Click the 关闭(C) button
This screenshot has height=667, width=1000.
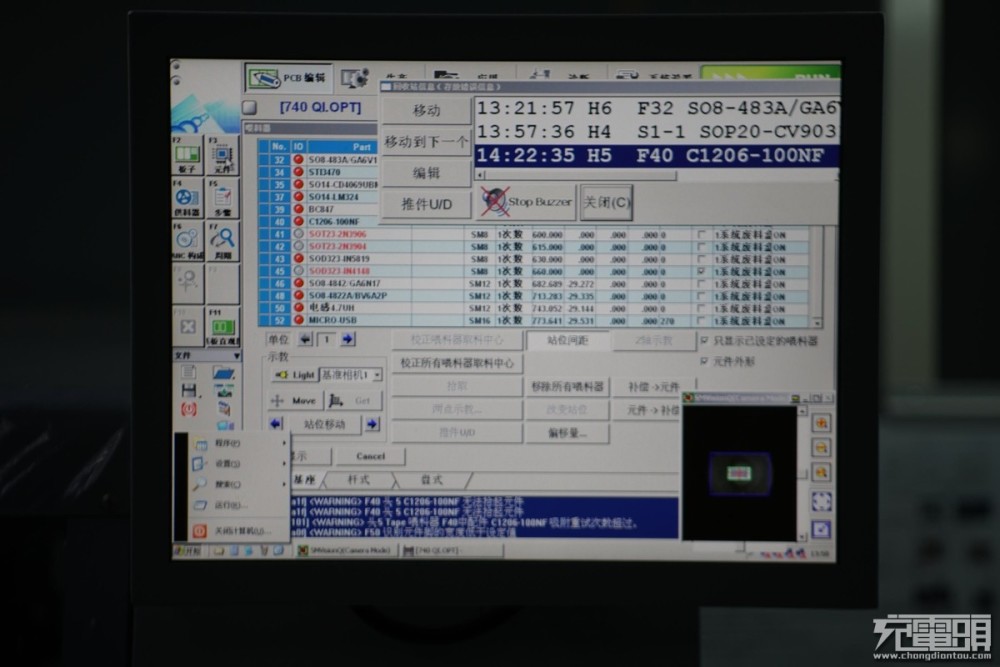tap(607, 203)
